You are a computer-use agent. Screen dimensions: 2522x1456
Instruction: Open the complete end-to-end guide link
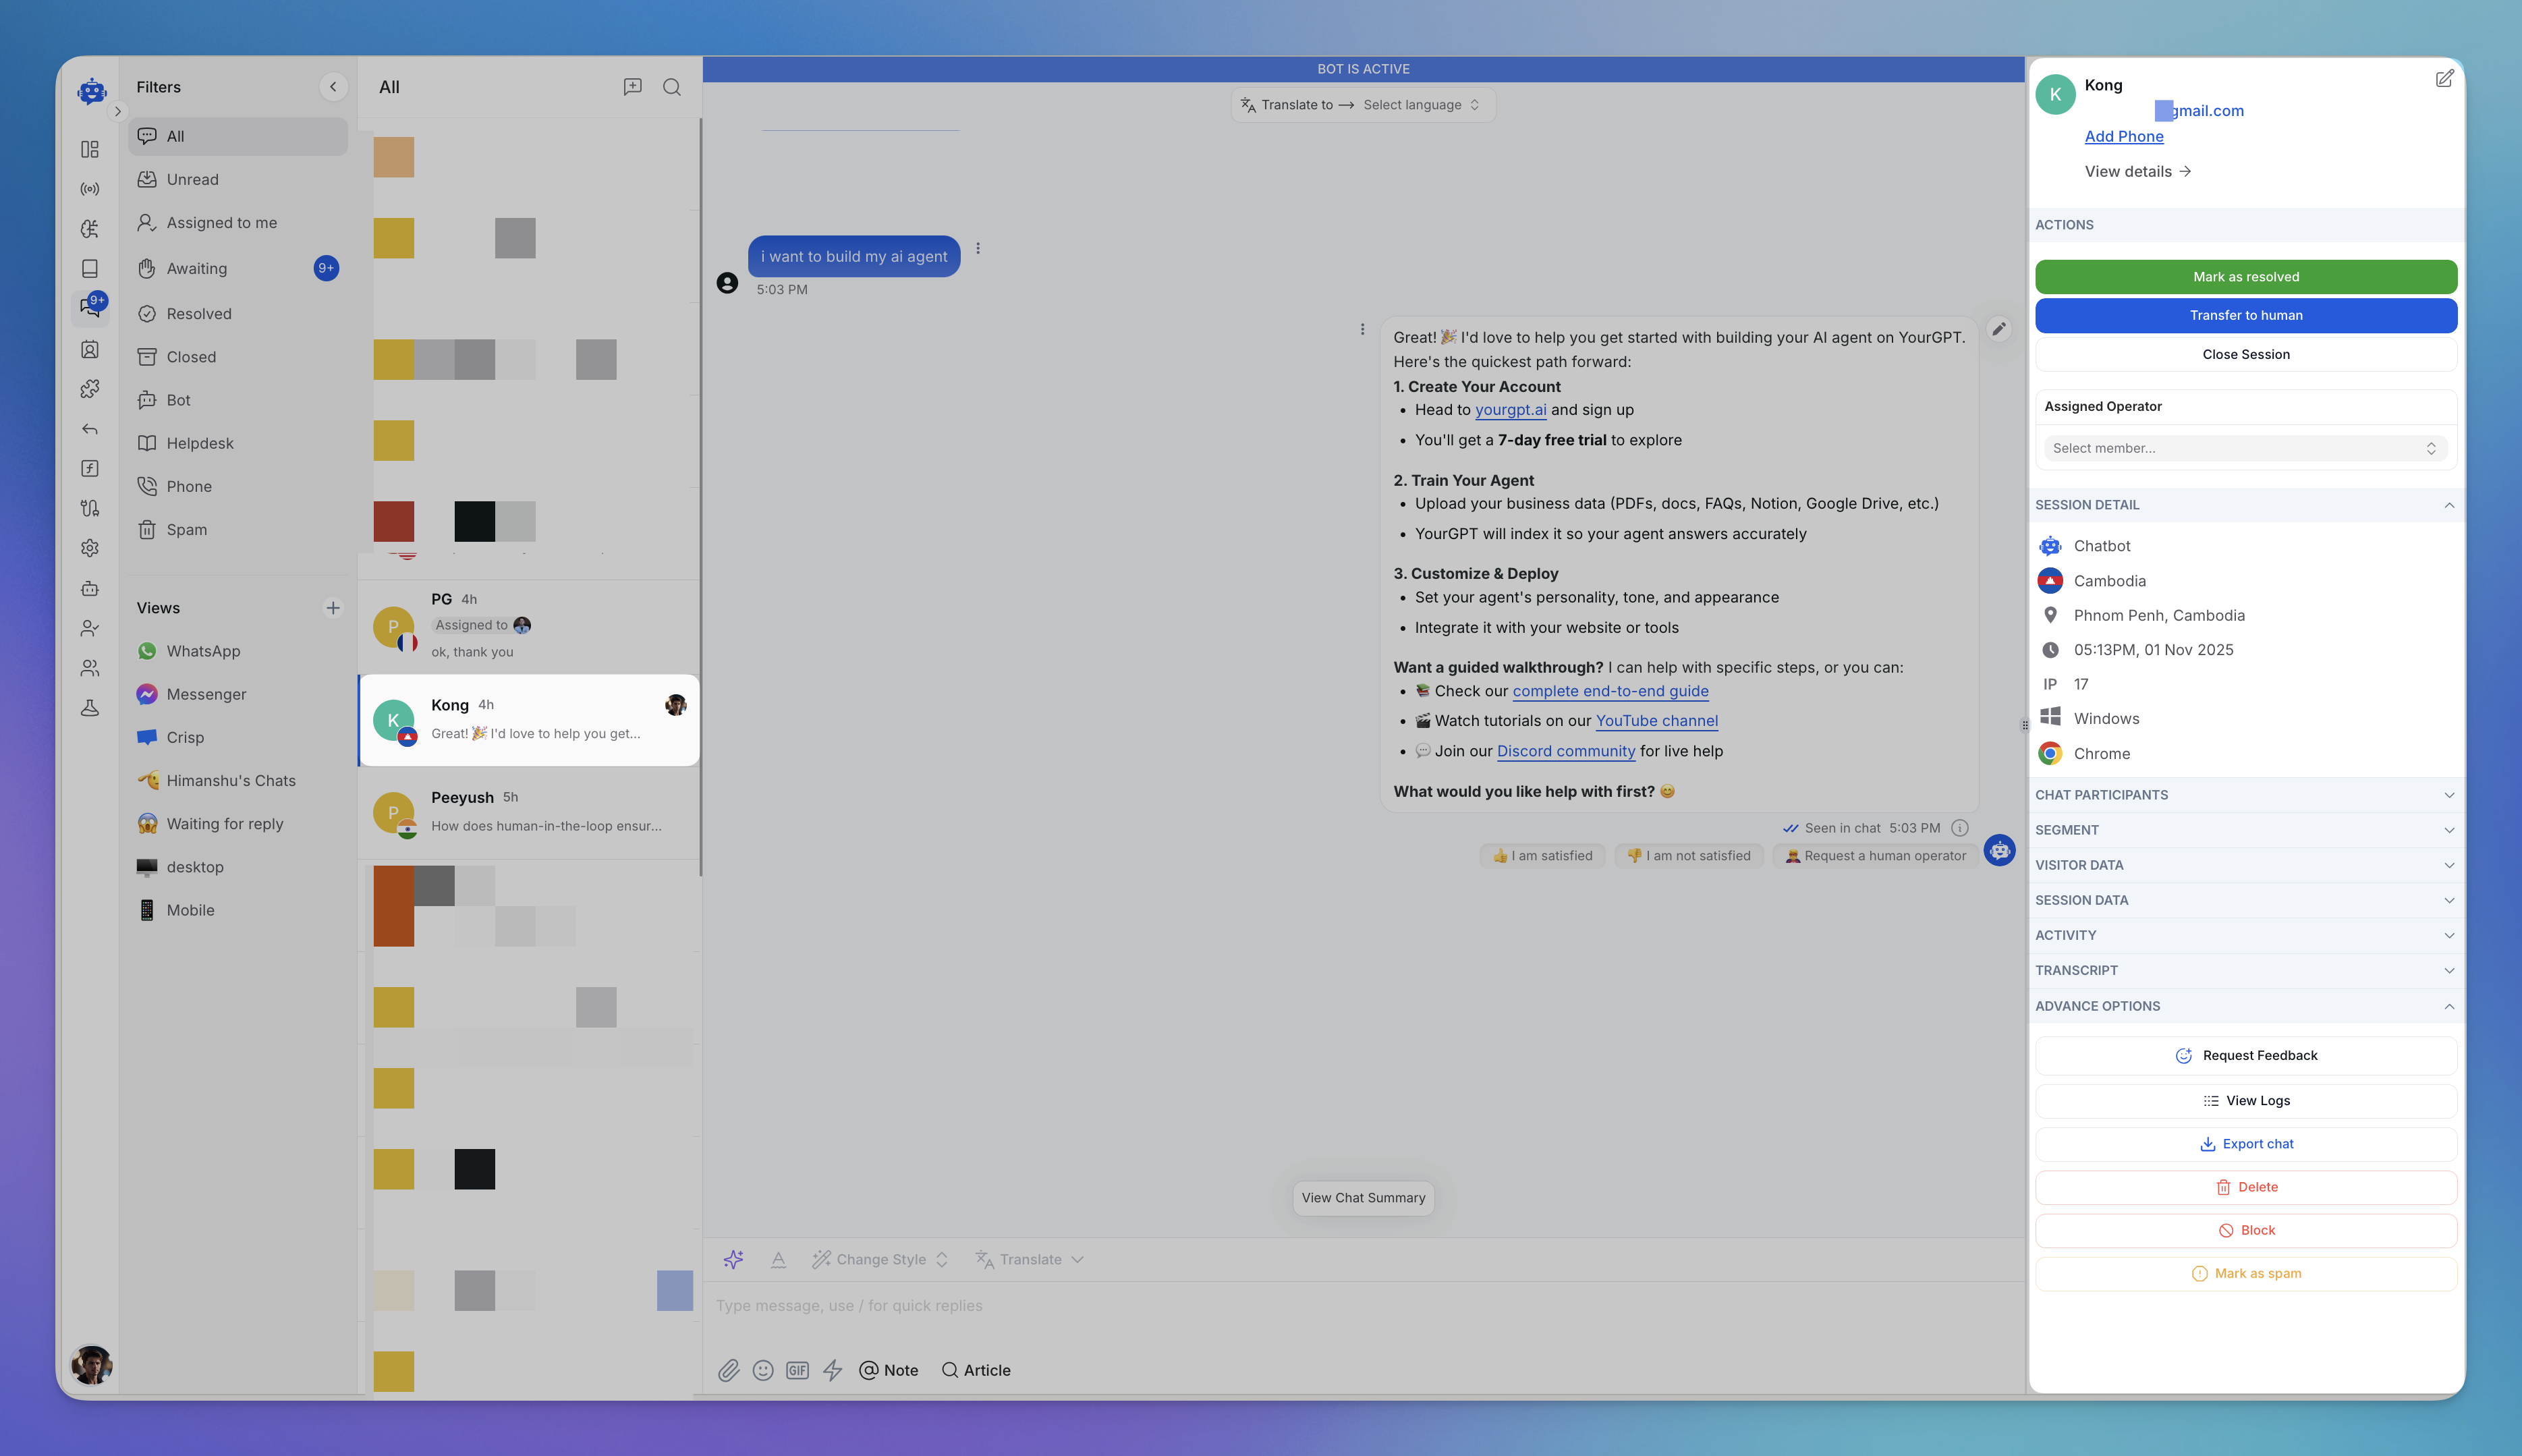coord(1610,691)
